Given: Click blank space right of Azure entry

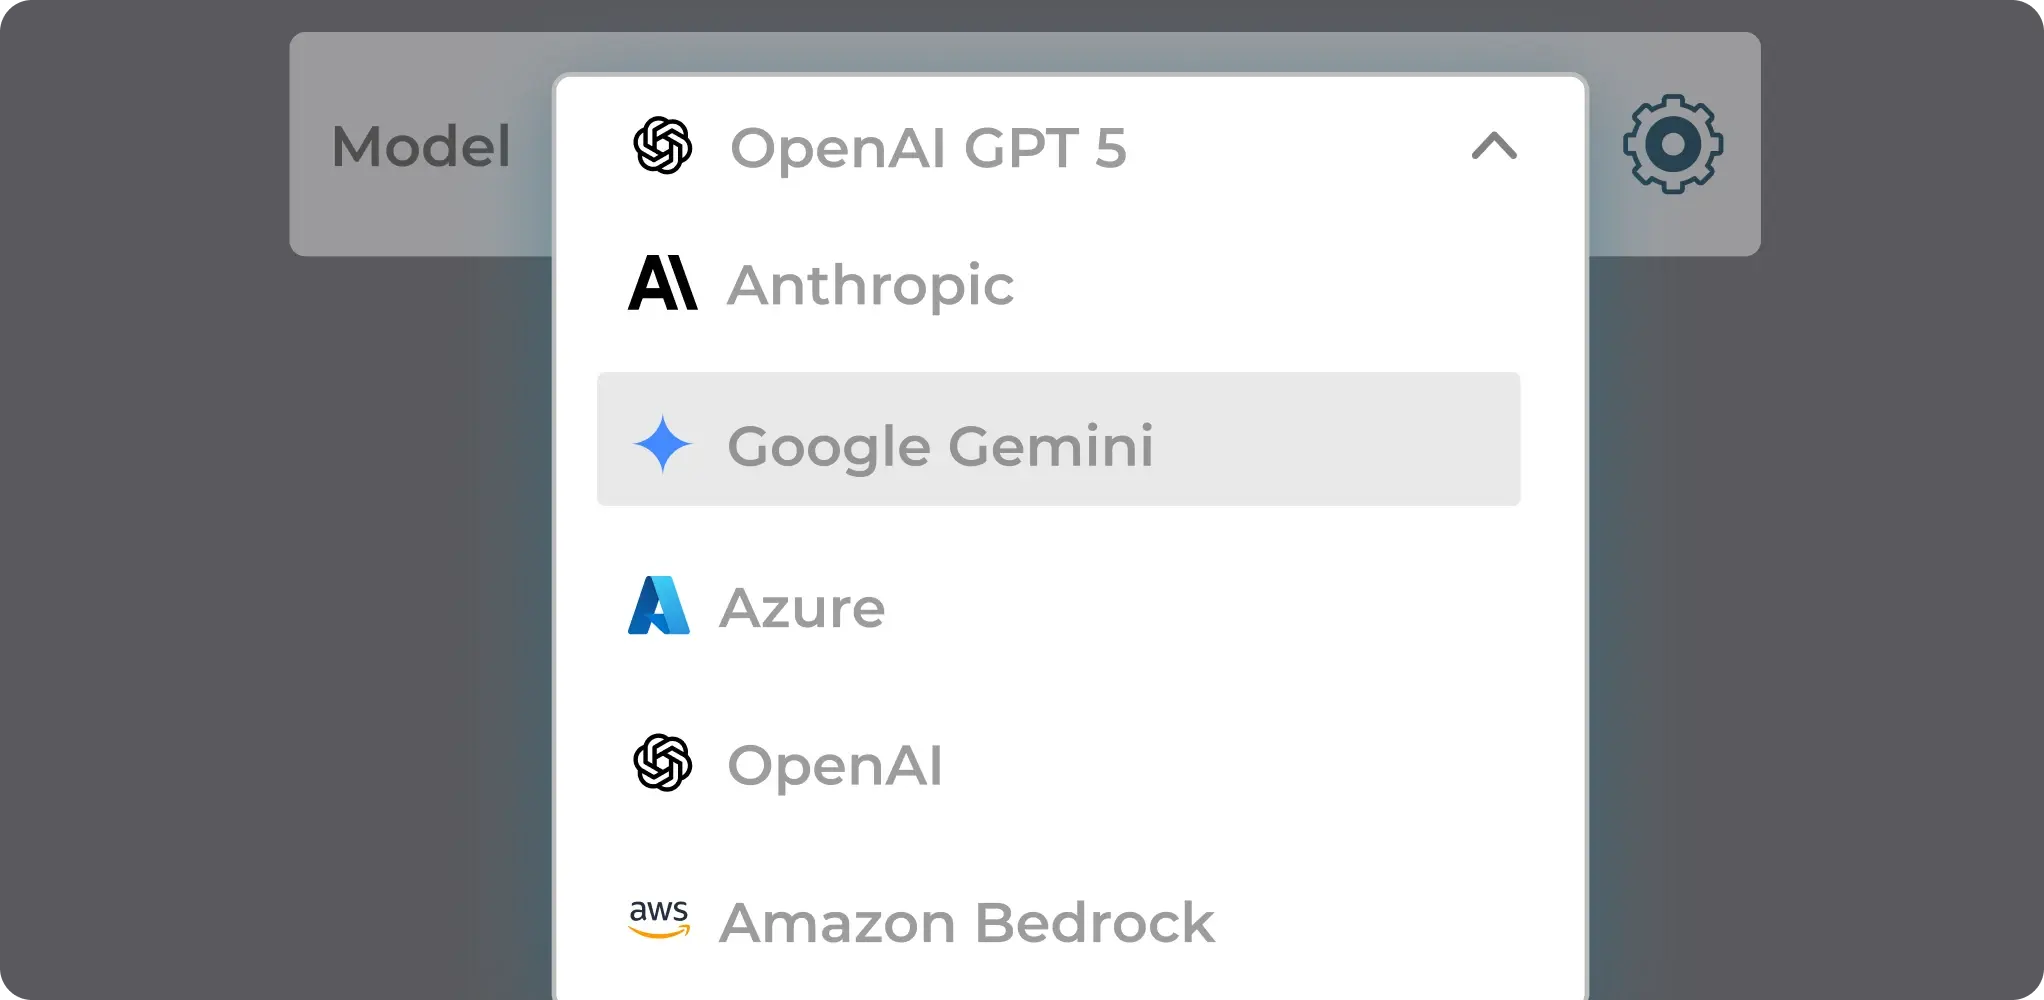Looking at the screenshot, I should pyautogui.click(x=1200, y=606).
